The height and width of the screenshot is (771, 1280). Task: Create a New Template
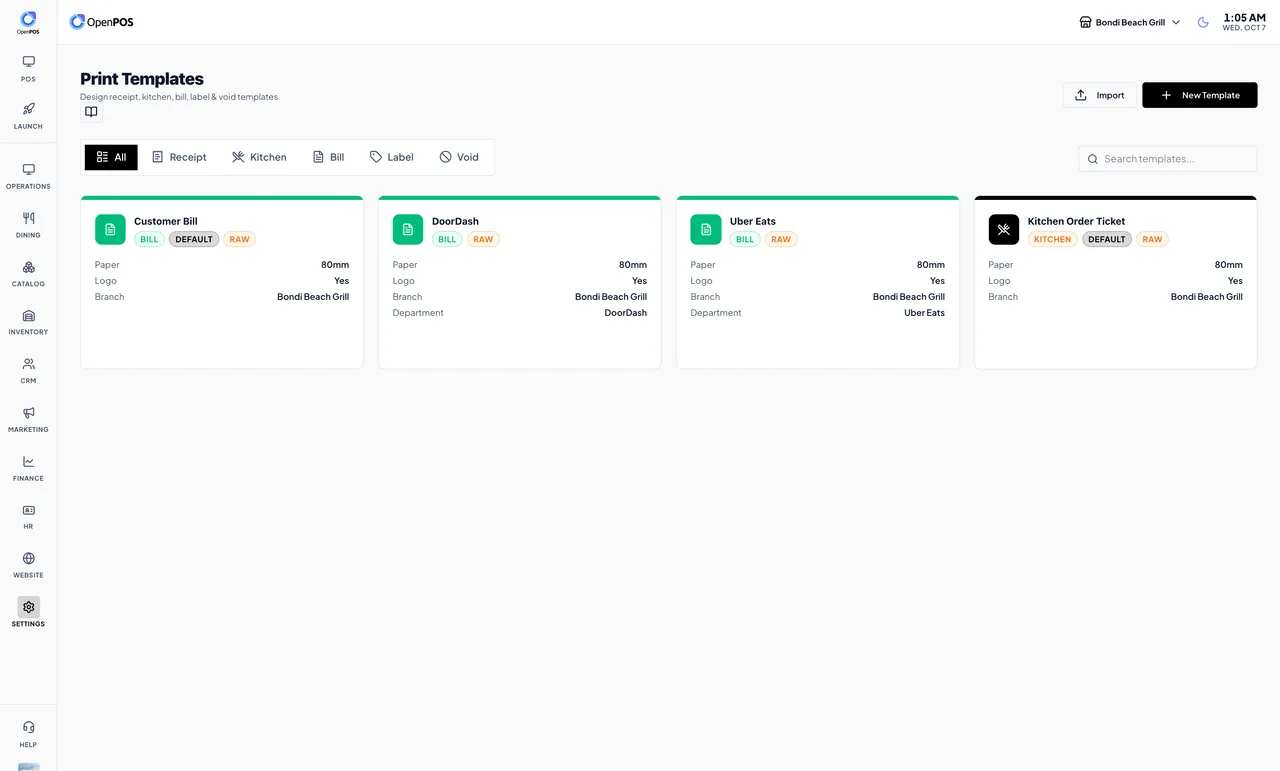pyautogui.click(x=1199, y=95)
